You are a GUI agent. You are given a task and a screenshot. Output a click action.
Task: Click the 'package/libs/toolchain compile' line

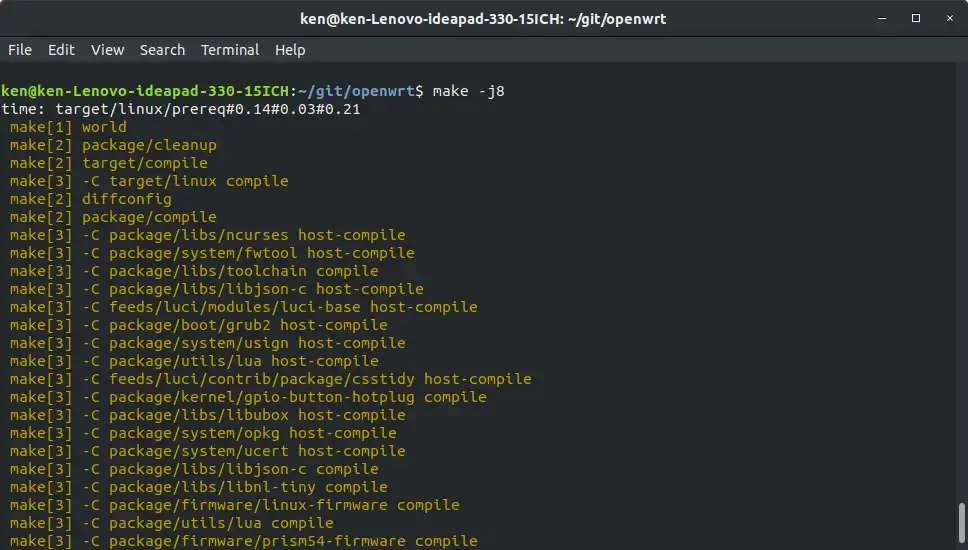pos(194,271)
